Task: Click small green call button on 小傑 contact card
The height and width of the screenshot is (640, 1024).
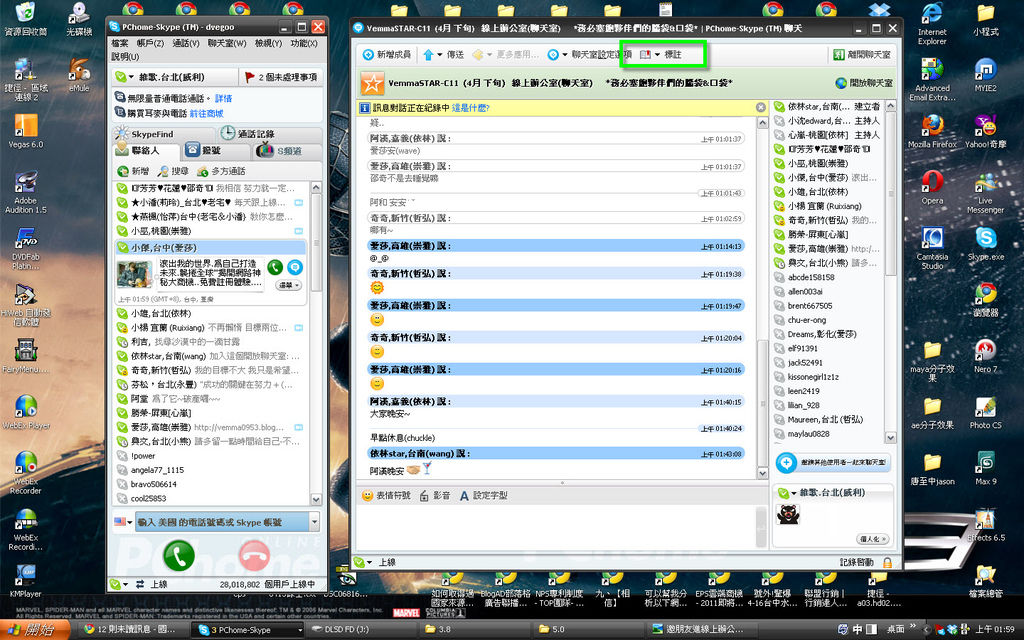Action: point(275,266)
